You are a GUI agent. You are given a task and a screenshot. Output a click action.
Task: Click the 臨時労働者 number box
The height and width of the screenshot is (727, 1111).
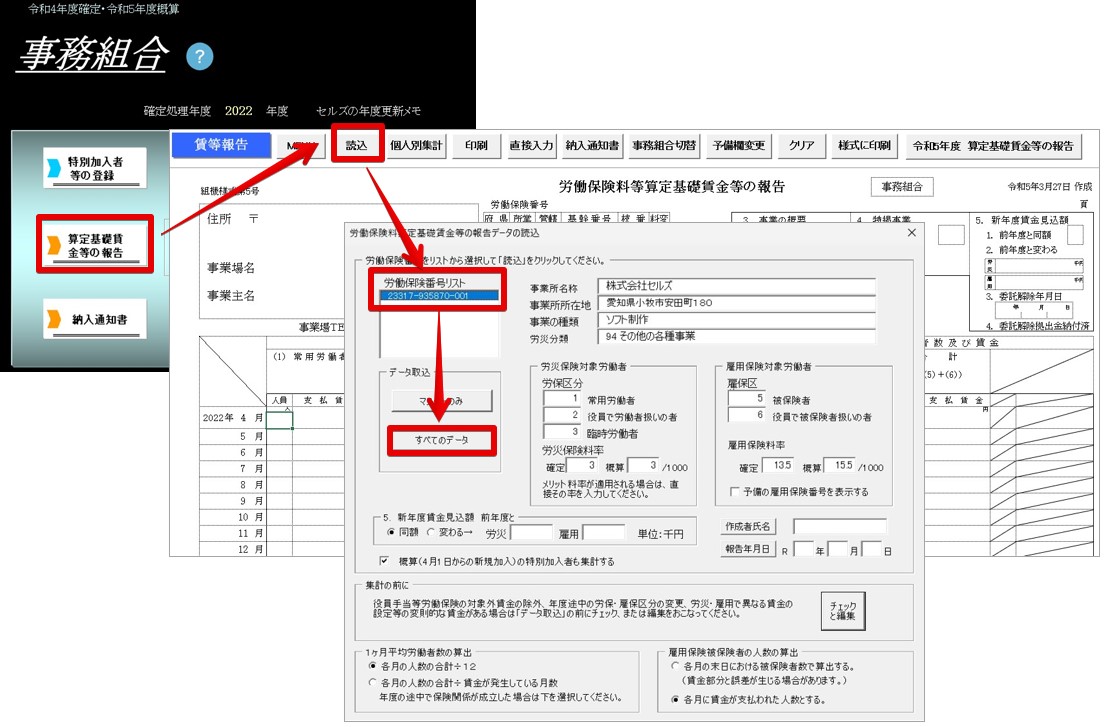pos(562,432)
